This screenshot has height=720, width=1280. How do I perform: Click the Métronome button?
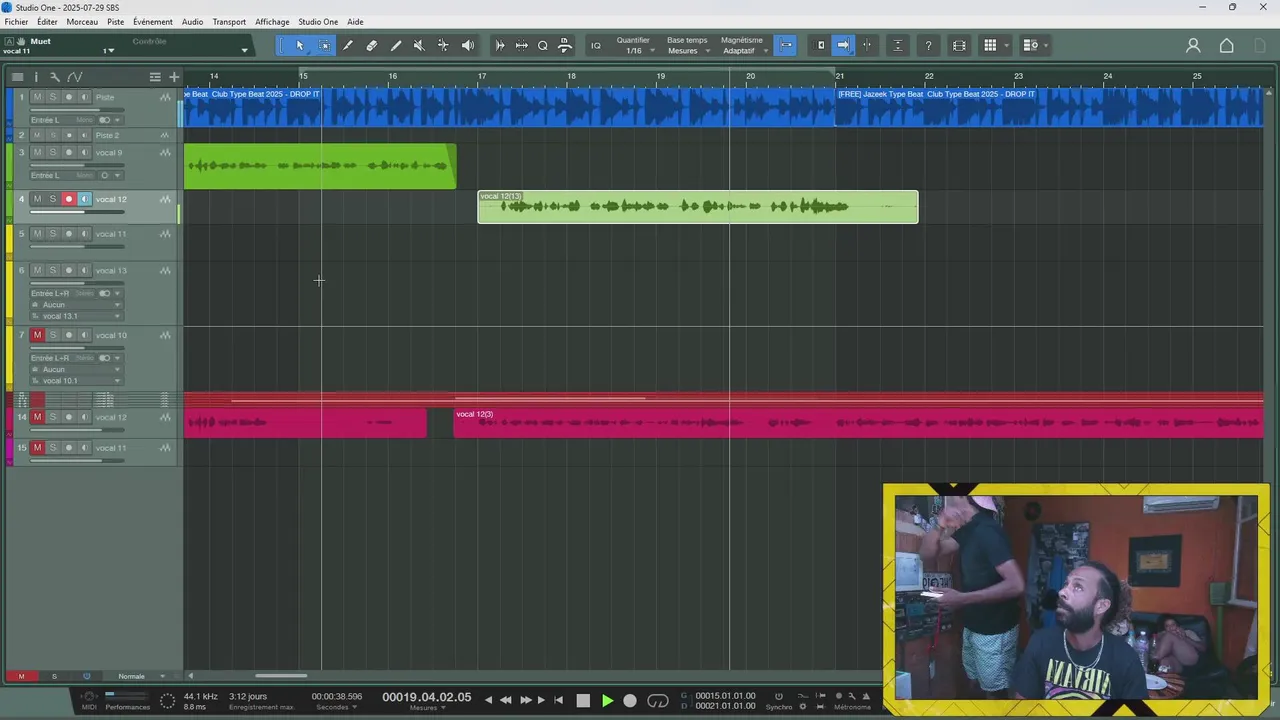[x=853, y=707]
